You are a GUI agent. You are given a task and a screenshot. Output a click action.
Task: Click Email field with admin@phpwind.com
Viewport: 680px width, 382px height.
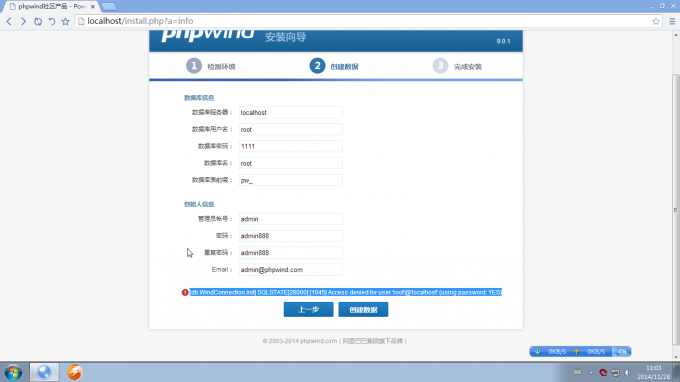tap(291, 270)
